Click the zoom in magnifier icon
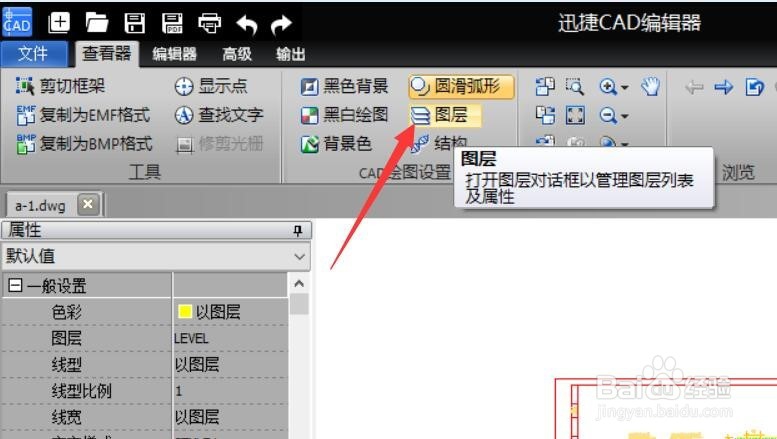The image size is (777, 439). 608,87
